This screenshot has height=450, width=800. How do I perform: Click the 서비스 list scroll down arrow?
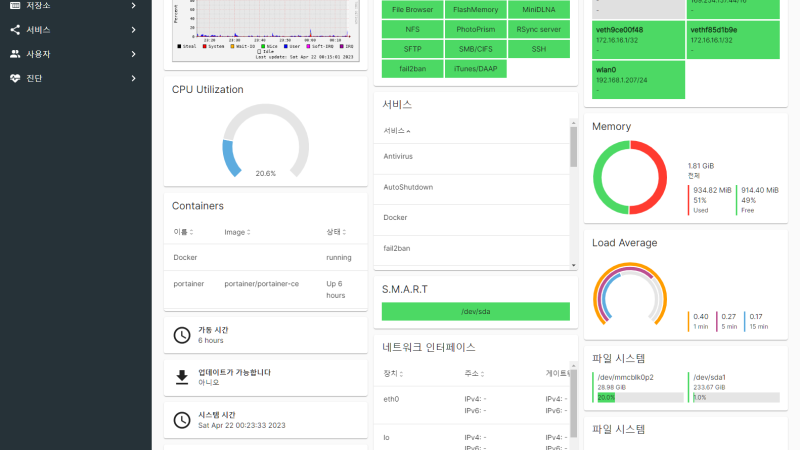573,265
